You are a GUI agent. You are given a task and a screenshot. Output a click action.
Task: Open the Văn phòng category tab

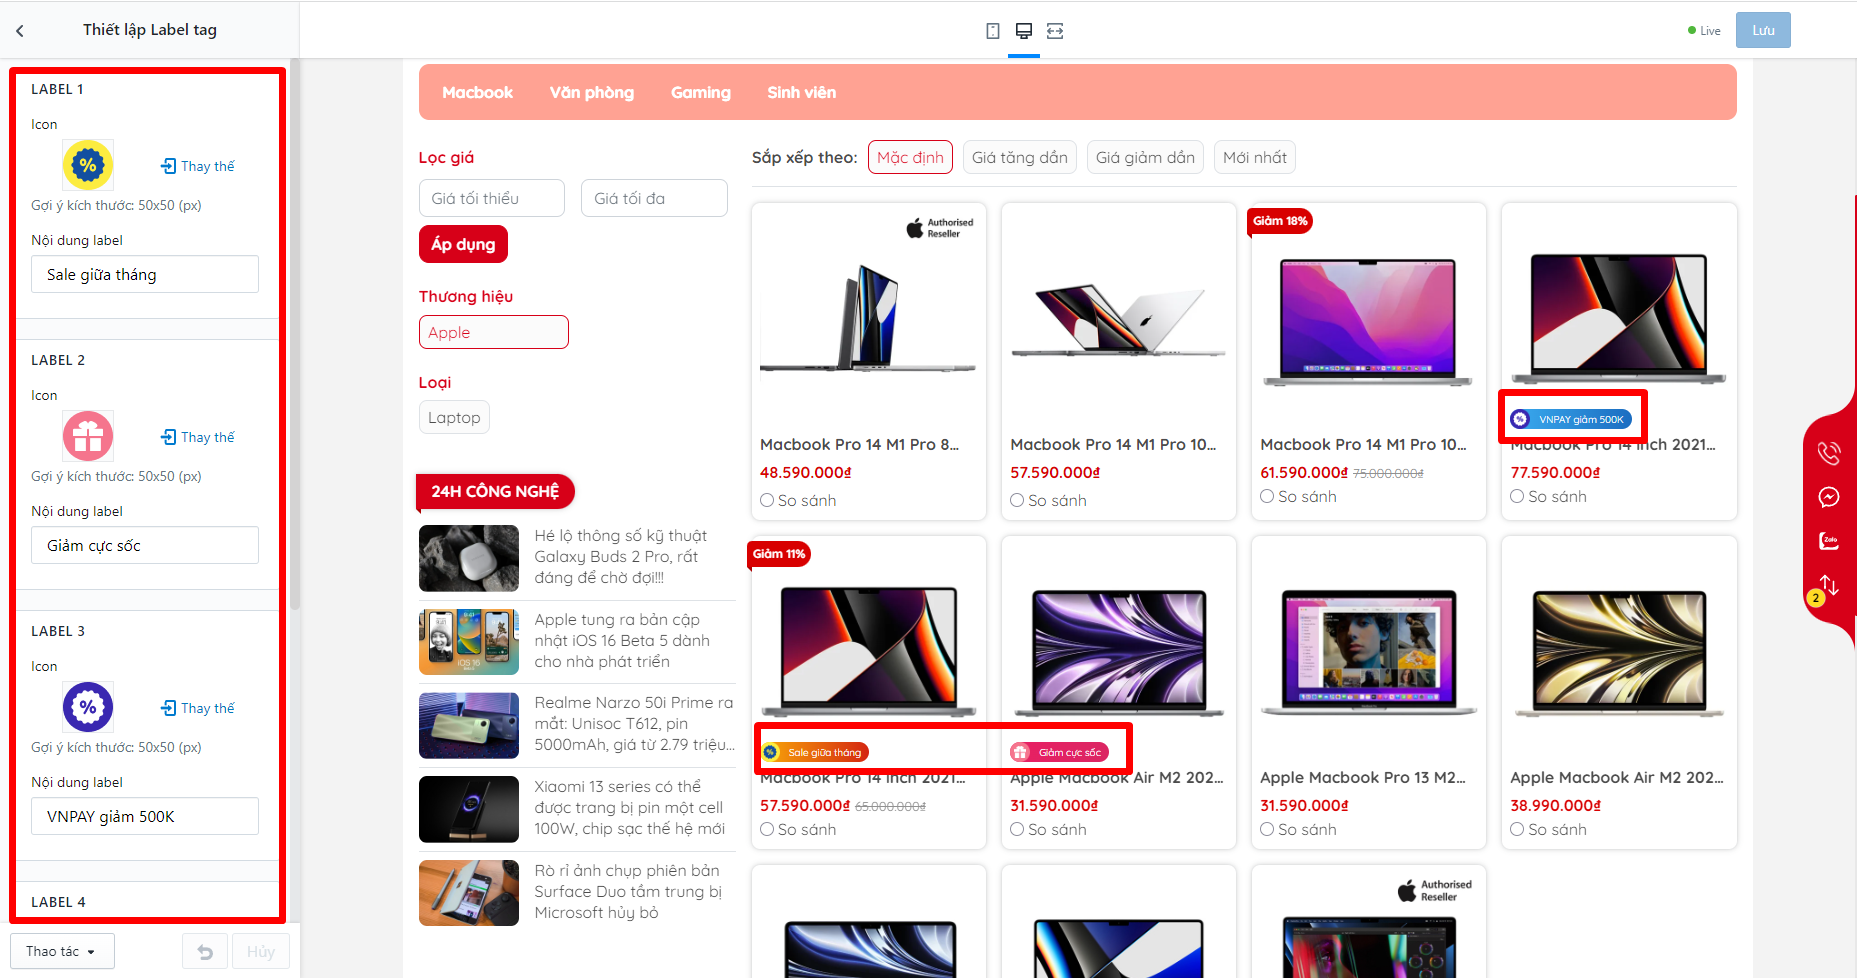coord(592,92)
